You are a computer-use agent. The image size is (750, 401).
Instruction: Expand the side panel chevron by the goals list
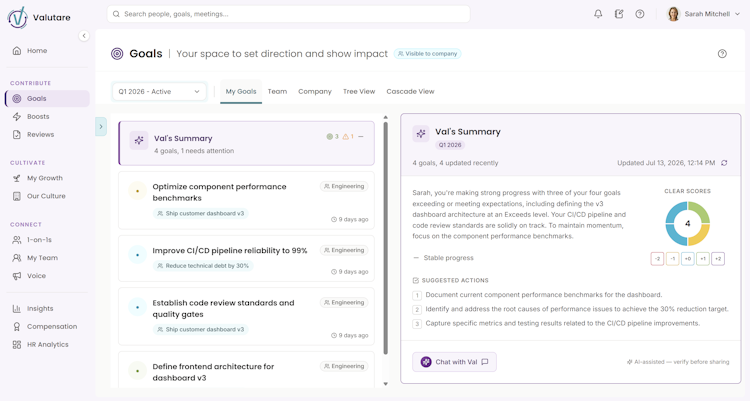(101, 127)
